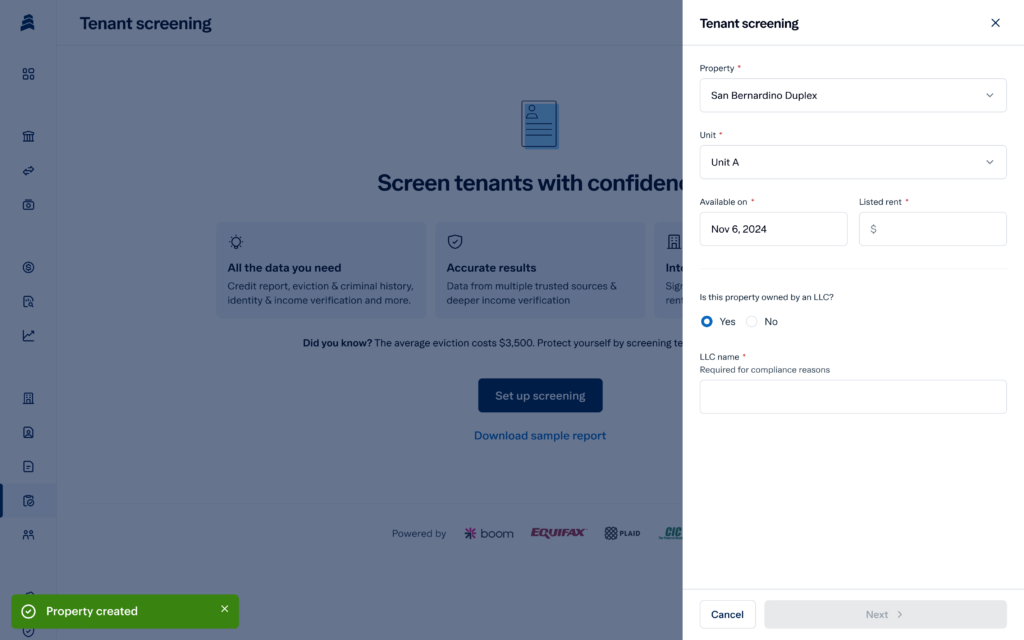Focus the Listed rent input field
Image resolution: width=1024 pixels, height=640 pixels.
point(933,229)
